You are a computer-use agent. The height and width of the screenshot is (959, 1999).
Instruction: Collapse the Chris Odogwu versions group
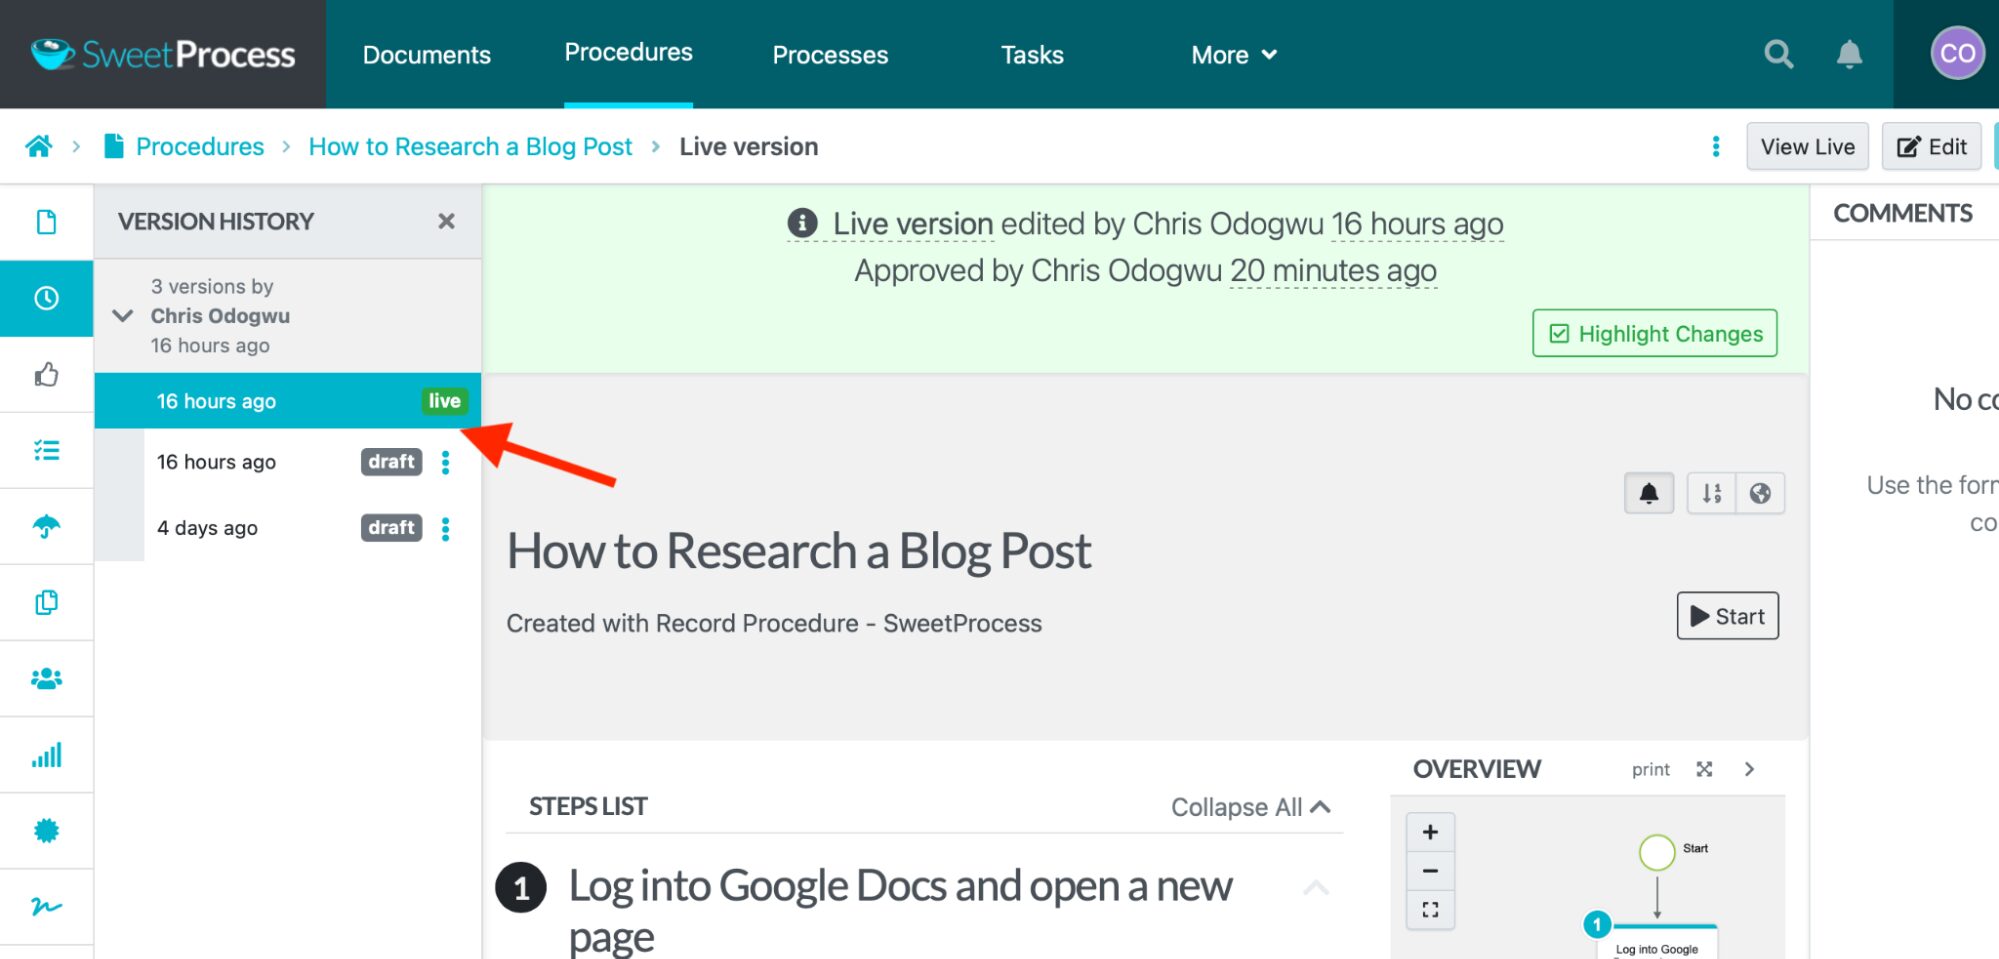[123, 316]
